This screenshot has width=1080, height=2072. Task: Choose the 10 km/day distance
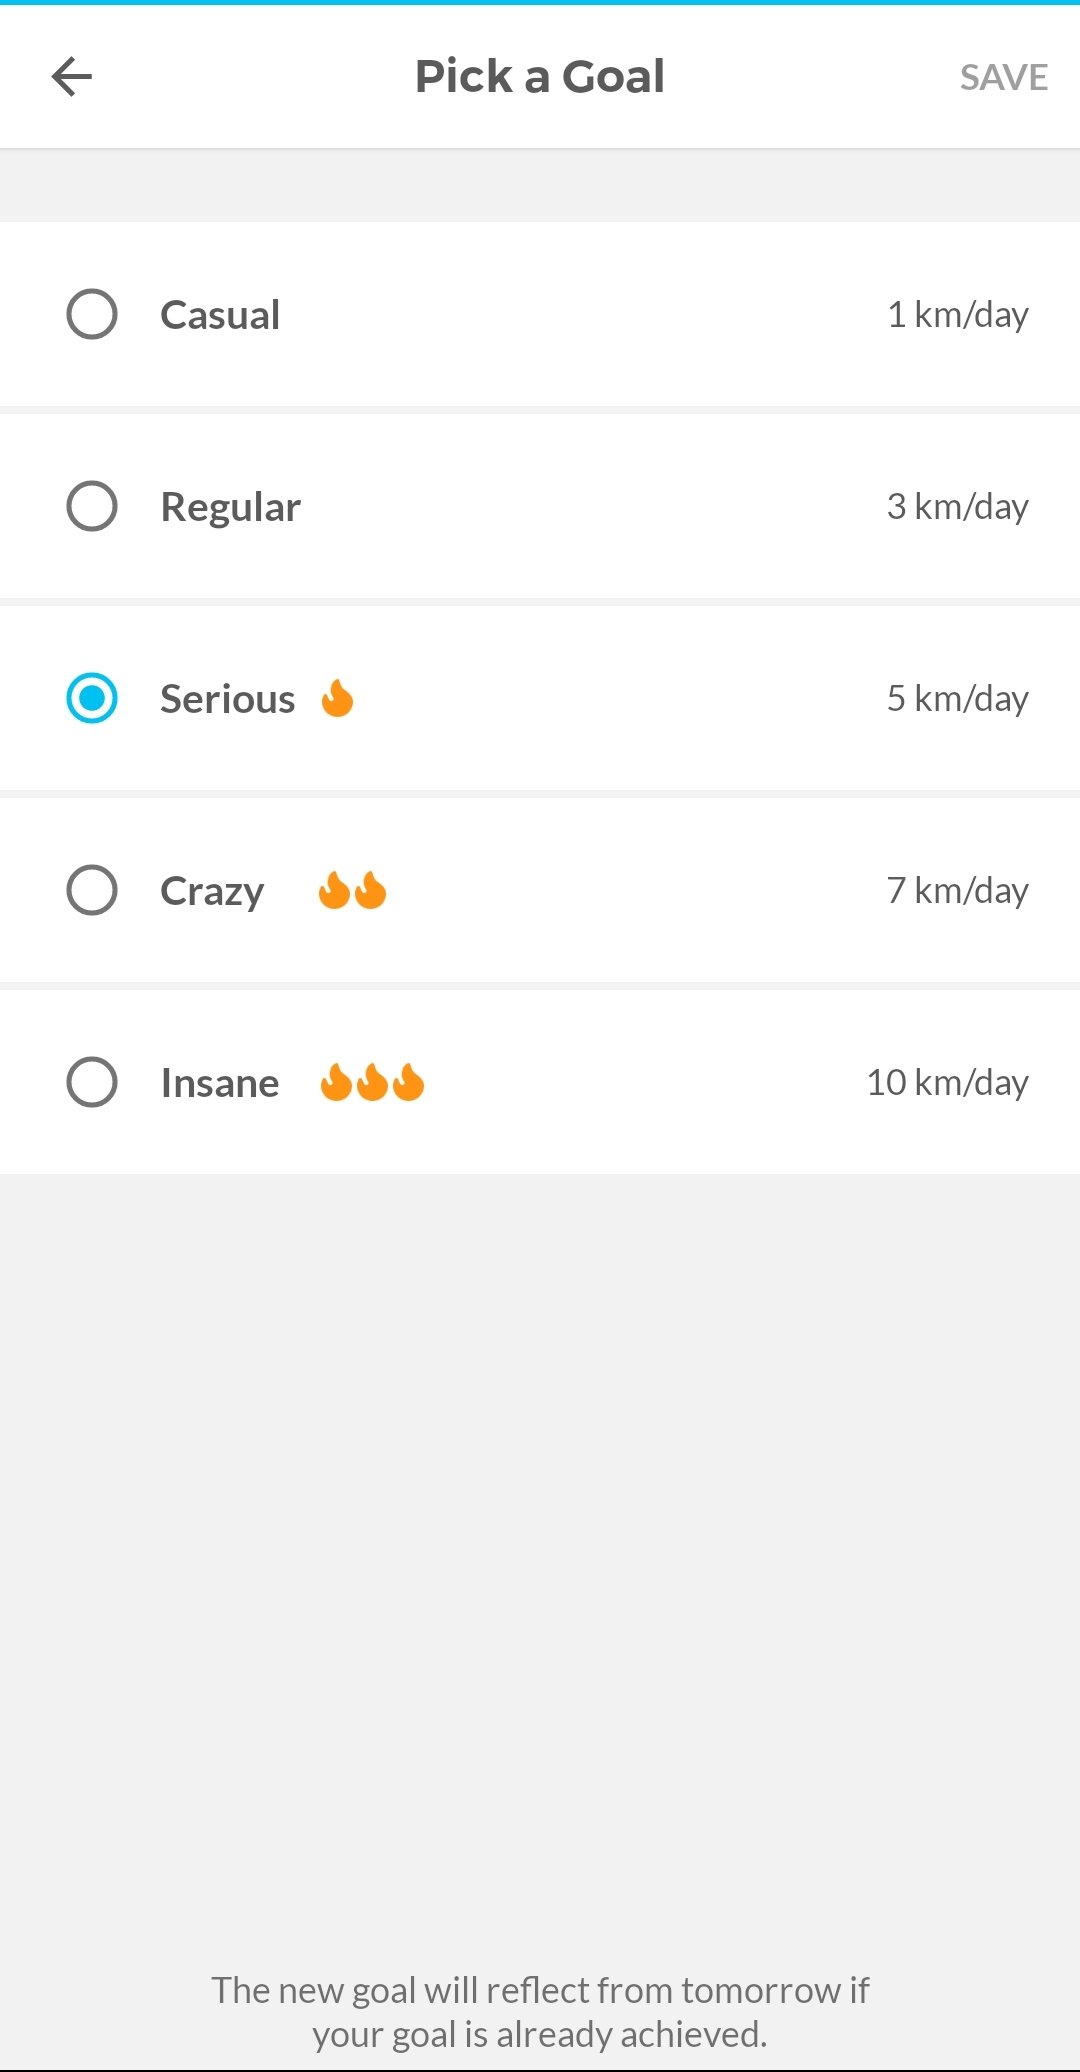tap(947, 1083)
